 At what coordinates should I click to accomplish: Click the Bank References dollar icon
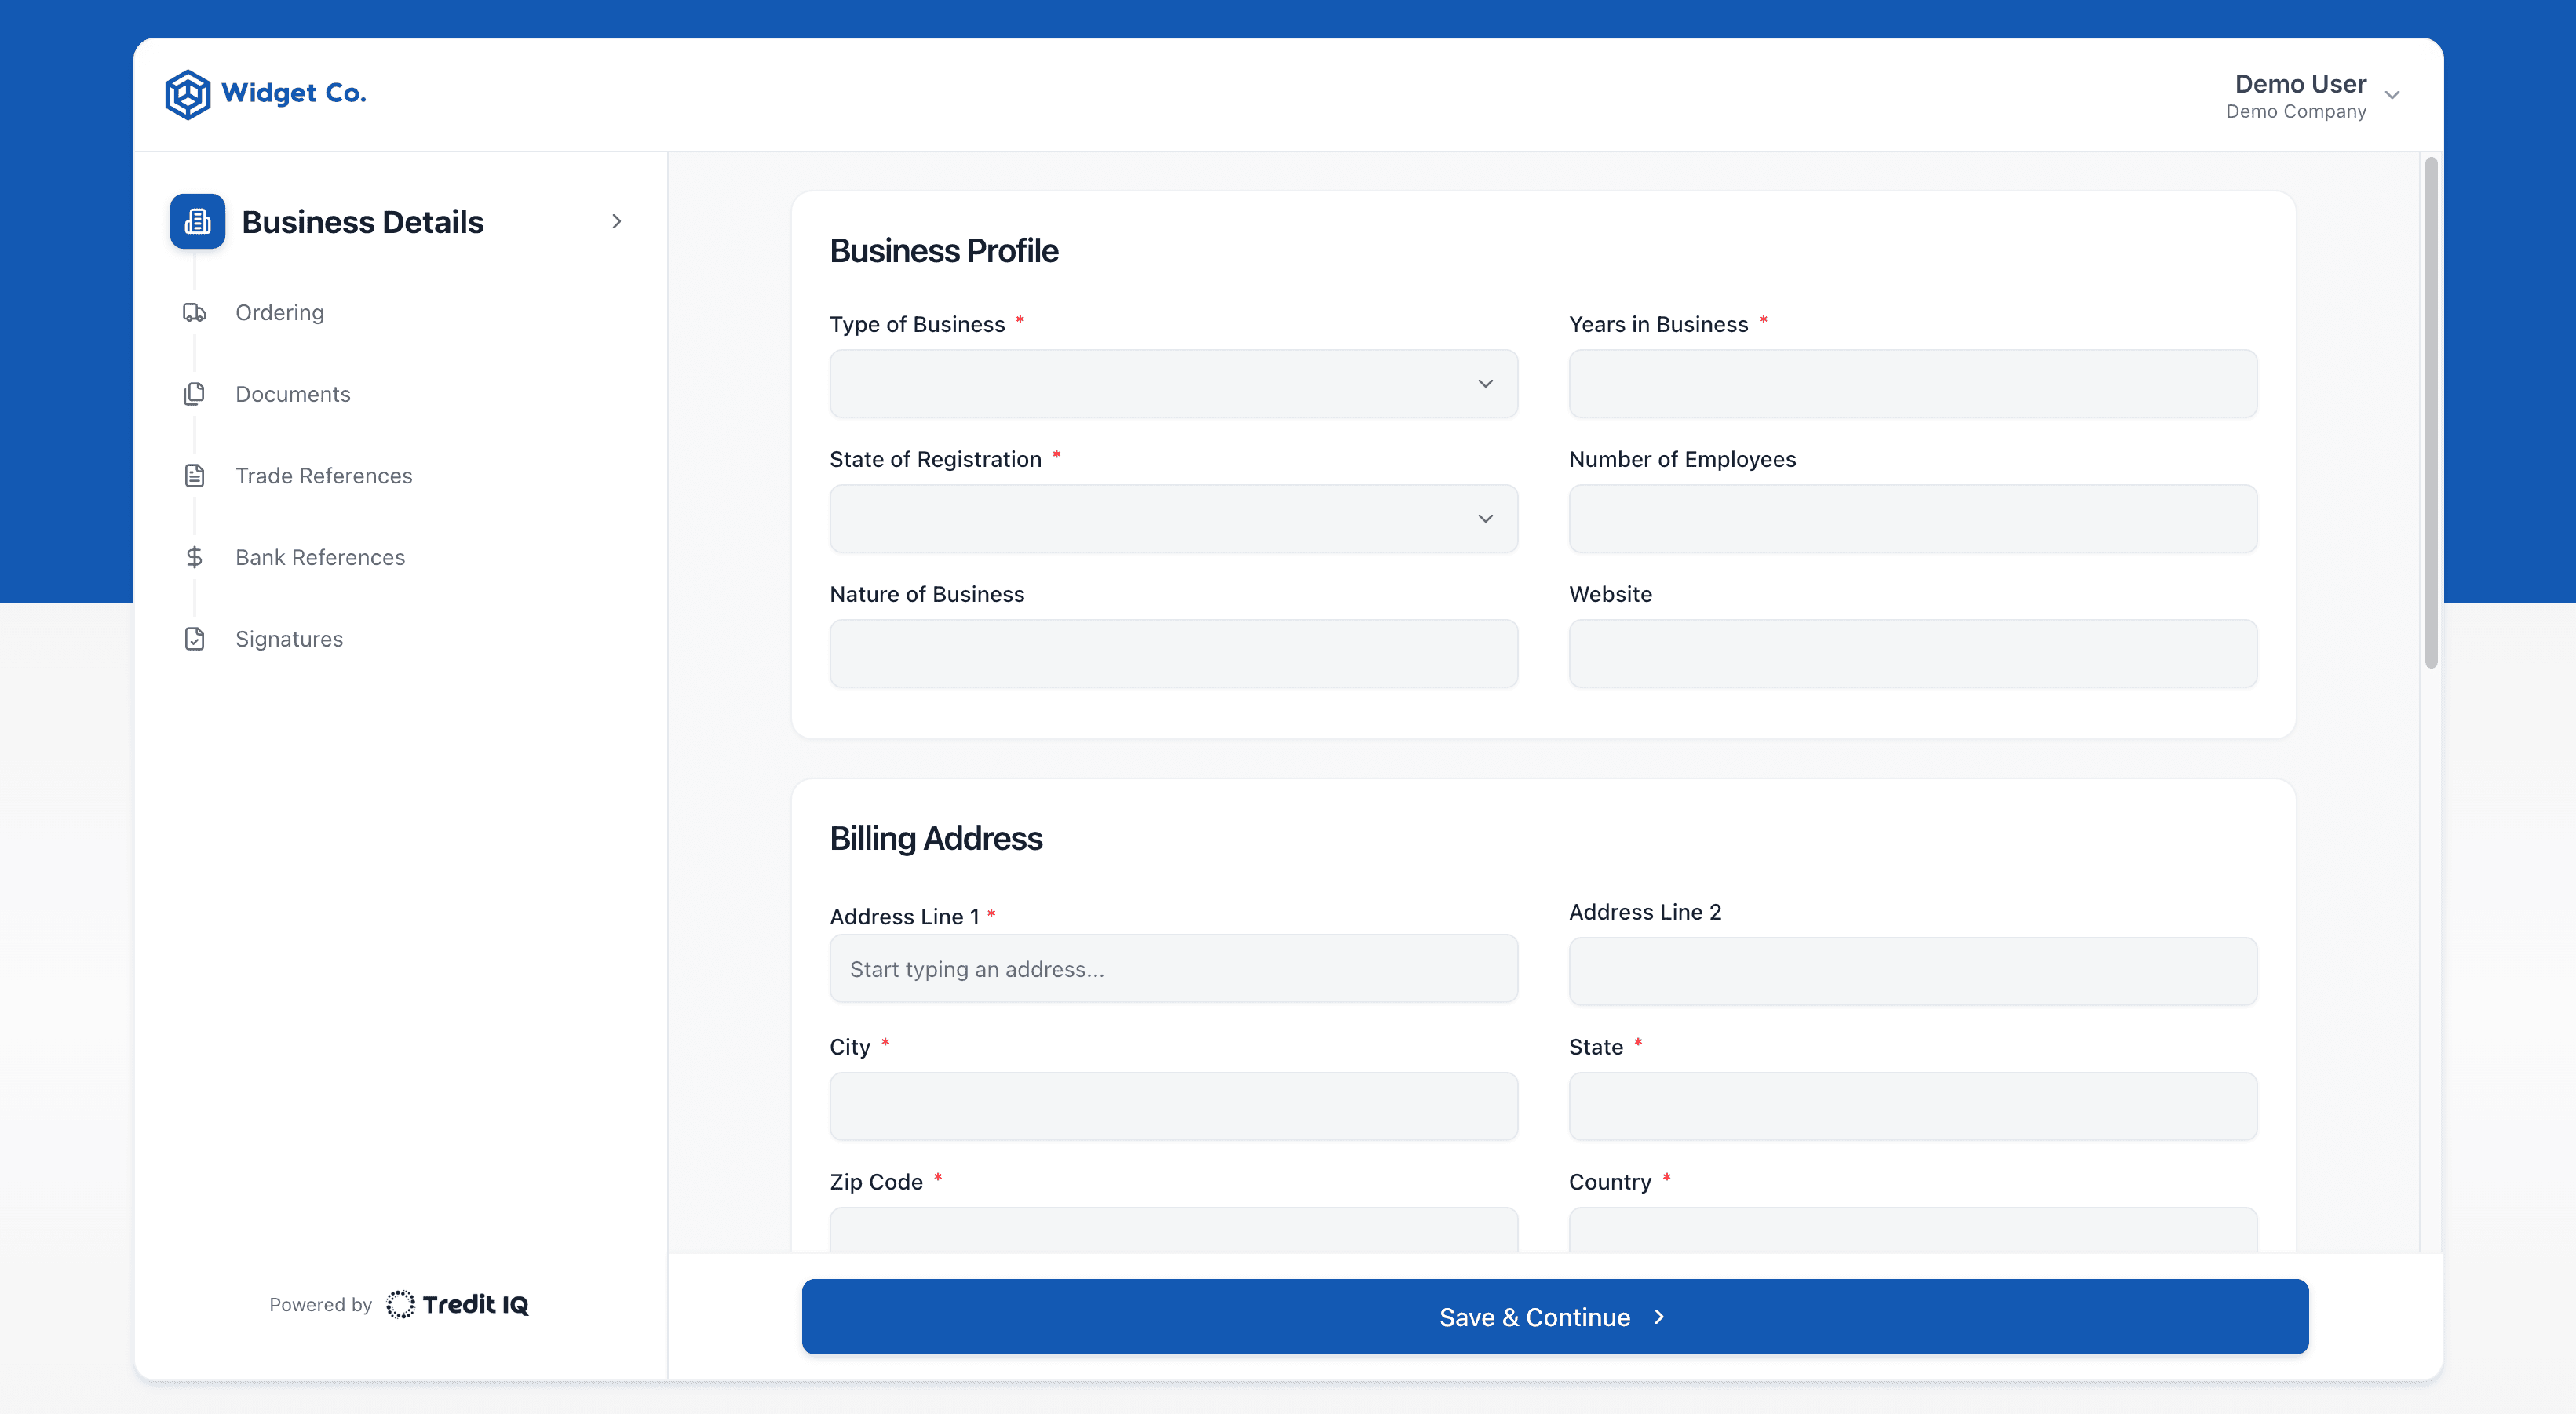click(x=194, y=557)
